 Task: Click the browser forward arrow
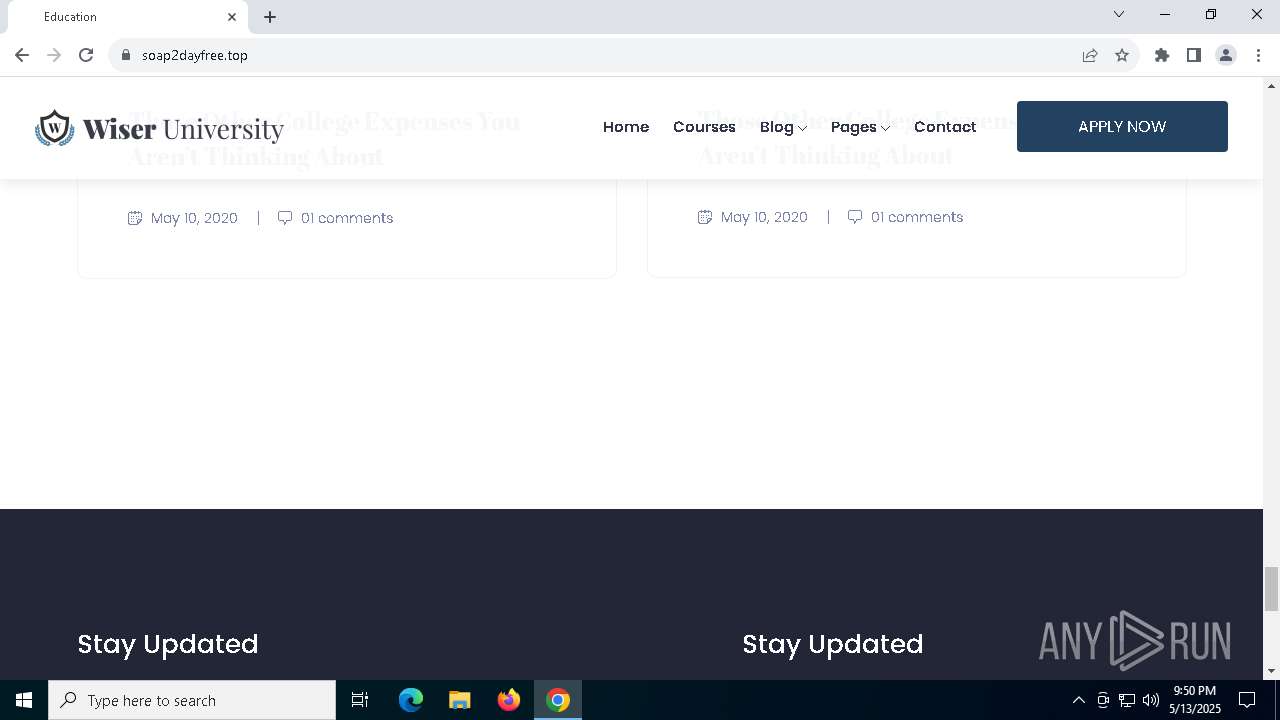point(54,55)
